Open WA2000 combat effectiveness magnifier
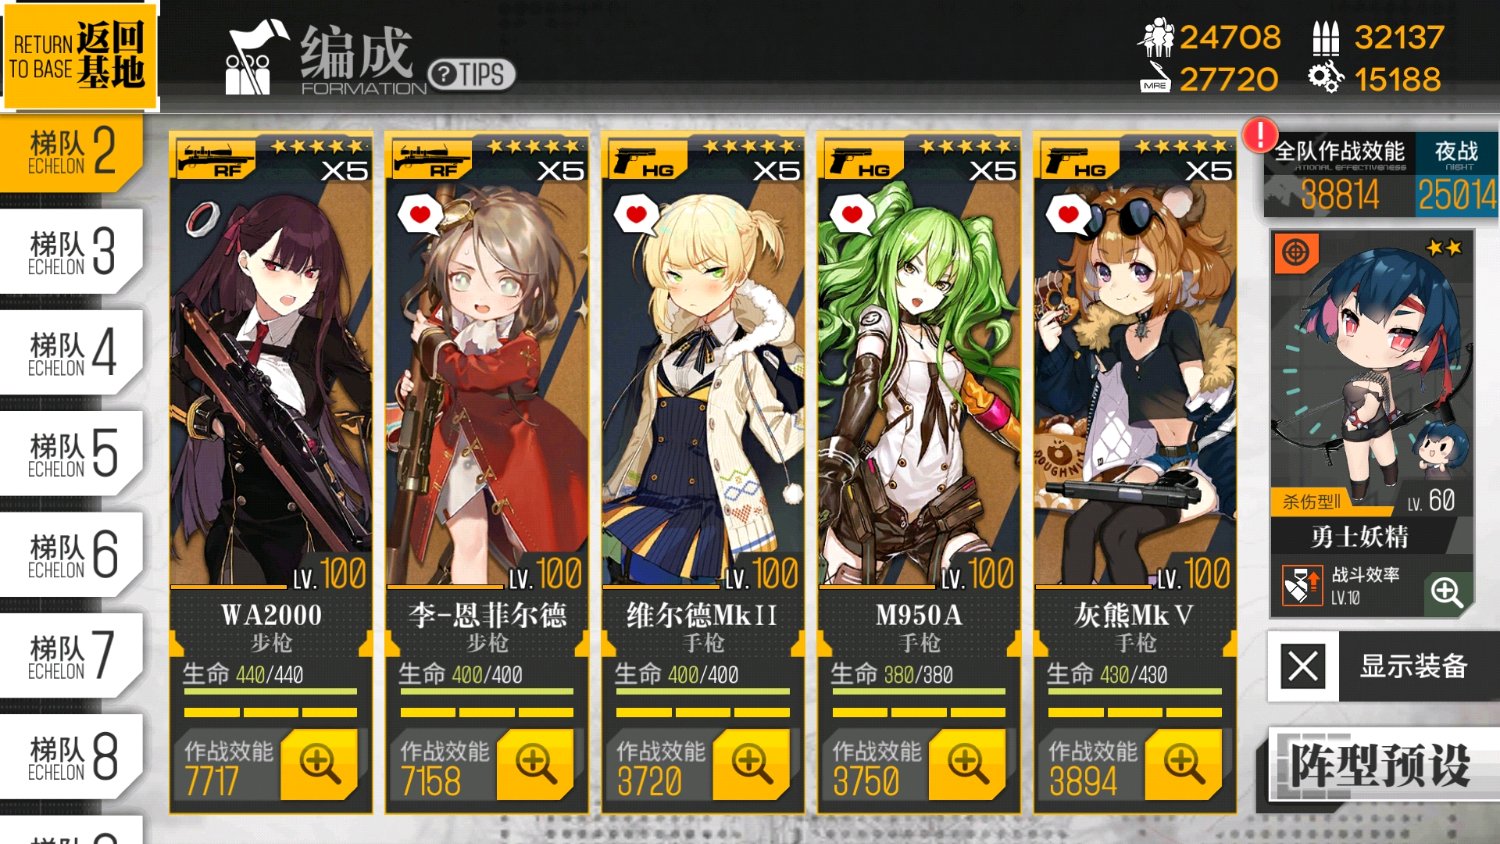The height and width of the screenshot is (844, 1500). coord(319,764)
